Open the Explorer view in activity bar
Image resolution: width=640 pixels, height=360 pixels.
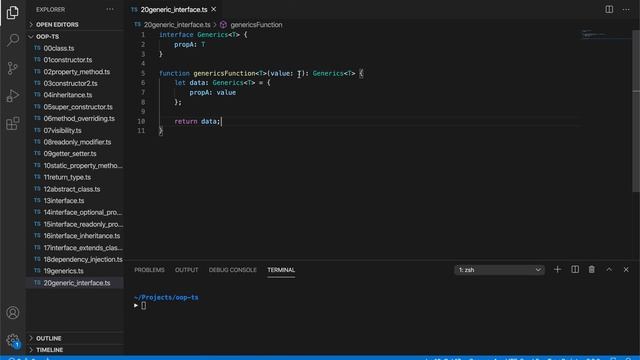(x=13, y=13)
